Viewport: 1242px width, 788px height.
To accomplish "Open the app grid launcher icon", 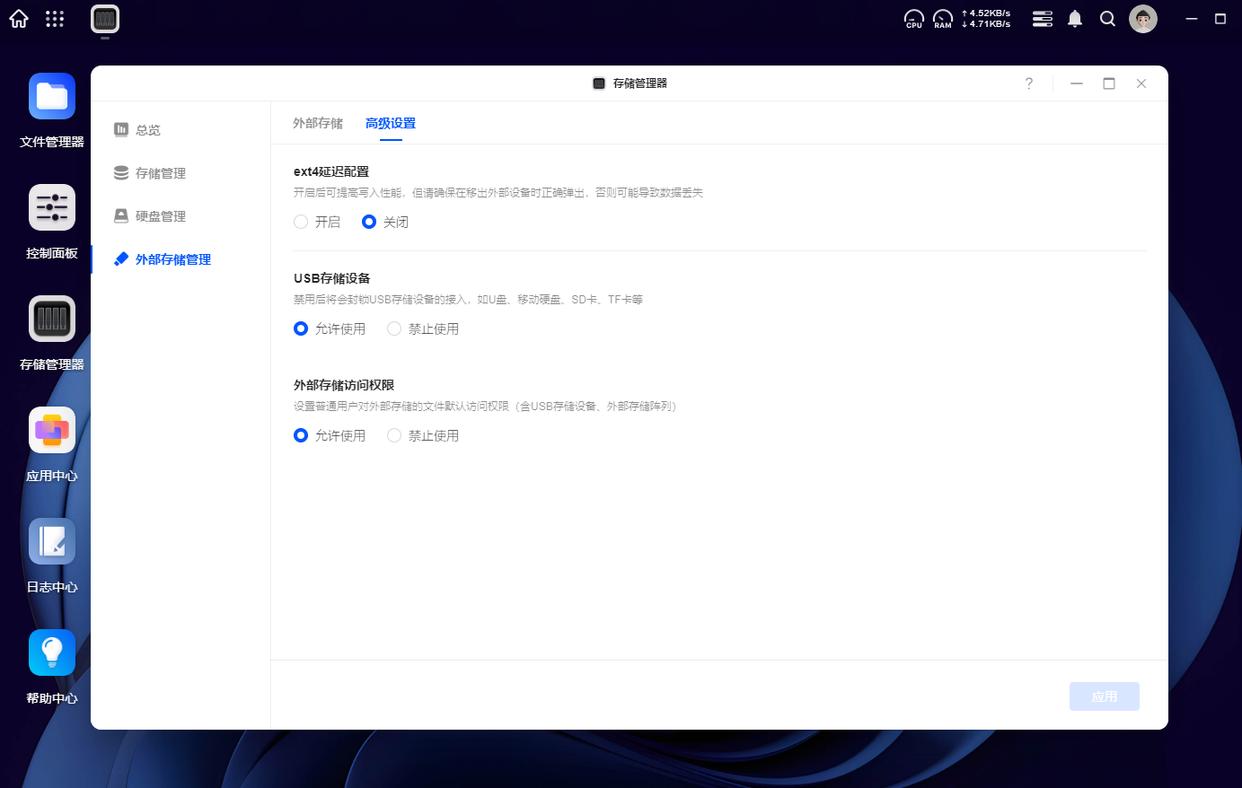I will coord(55,19).
